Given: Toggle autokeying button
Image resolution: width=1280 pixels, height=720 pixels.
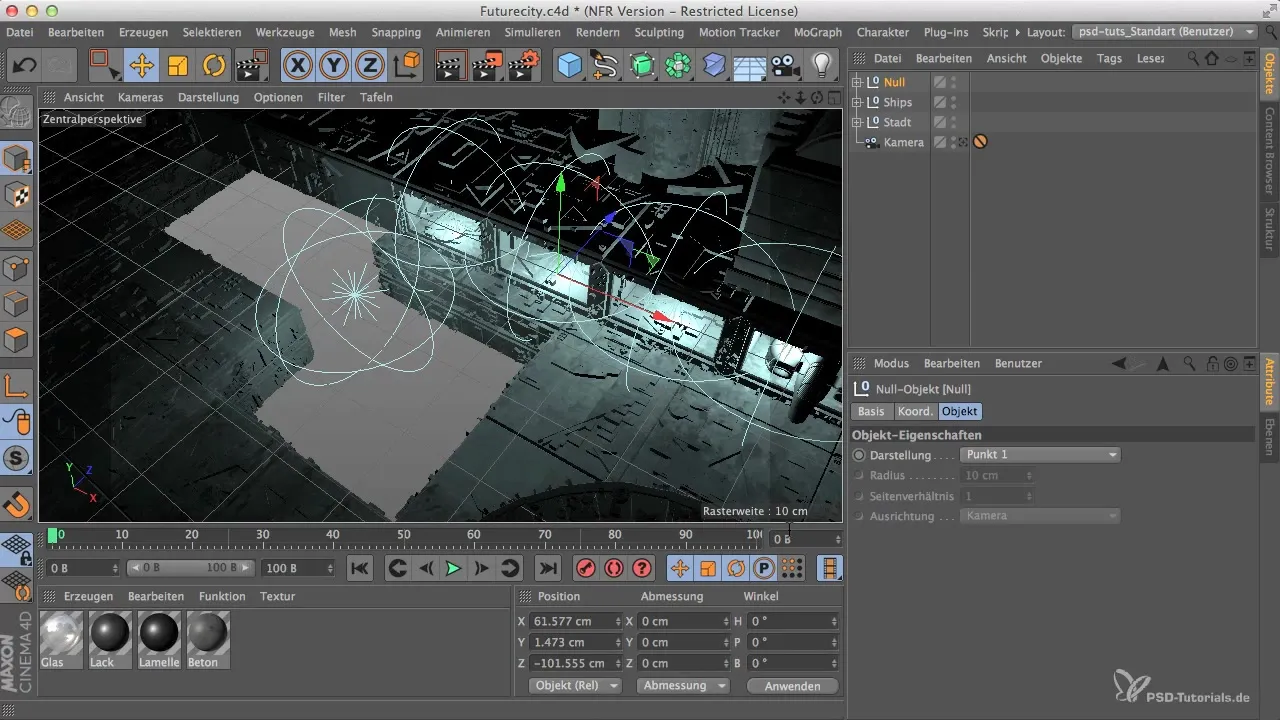Looking at the screenshot, I should coord(613,568).
